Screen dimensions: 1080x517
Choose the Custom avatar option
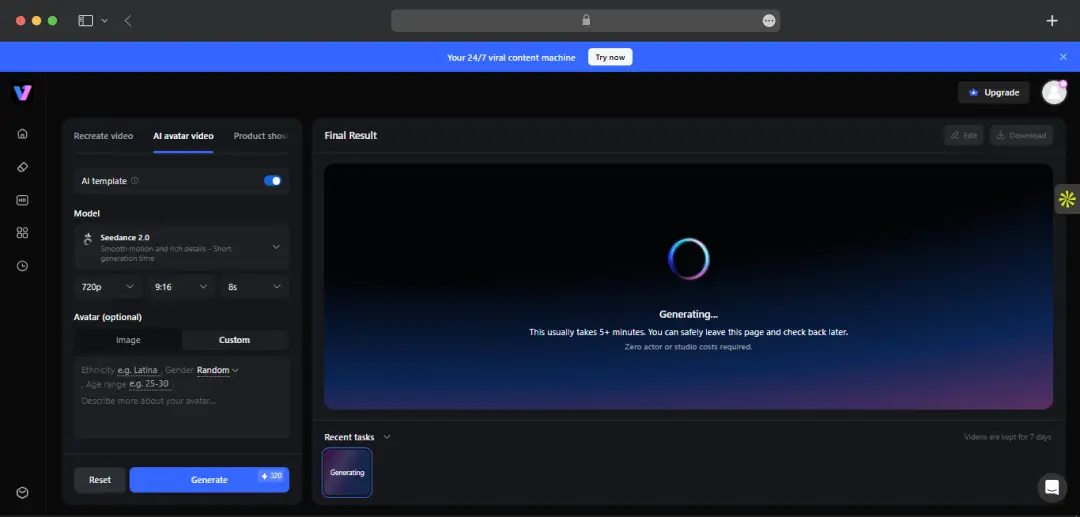[x=234, y=340]
